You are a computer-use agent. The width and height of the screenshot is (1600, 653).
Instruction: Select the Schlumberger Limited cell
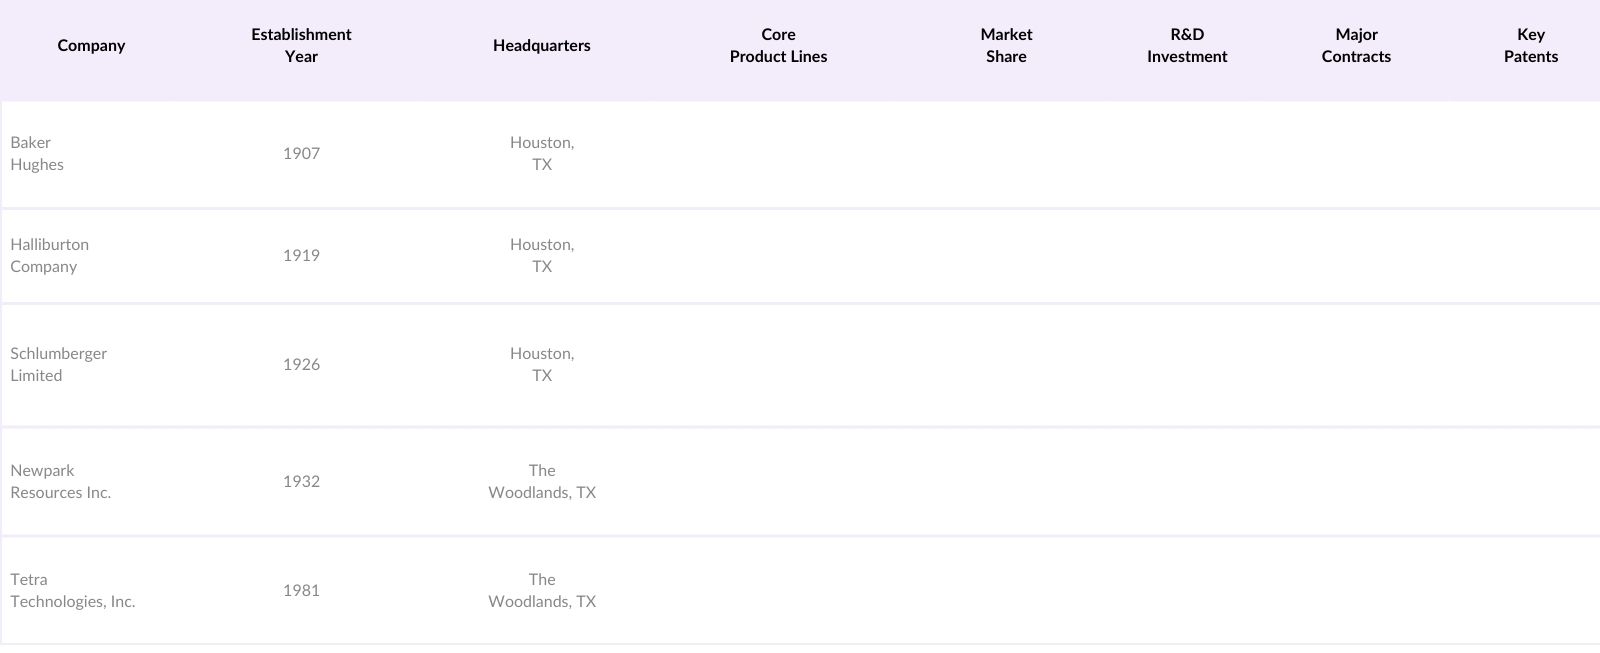(58, 365)
